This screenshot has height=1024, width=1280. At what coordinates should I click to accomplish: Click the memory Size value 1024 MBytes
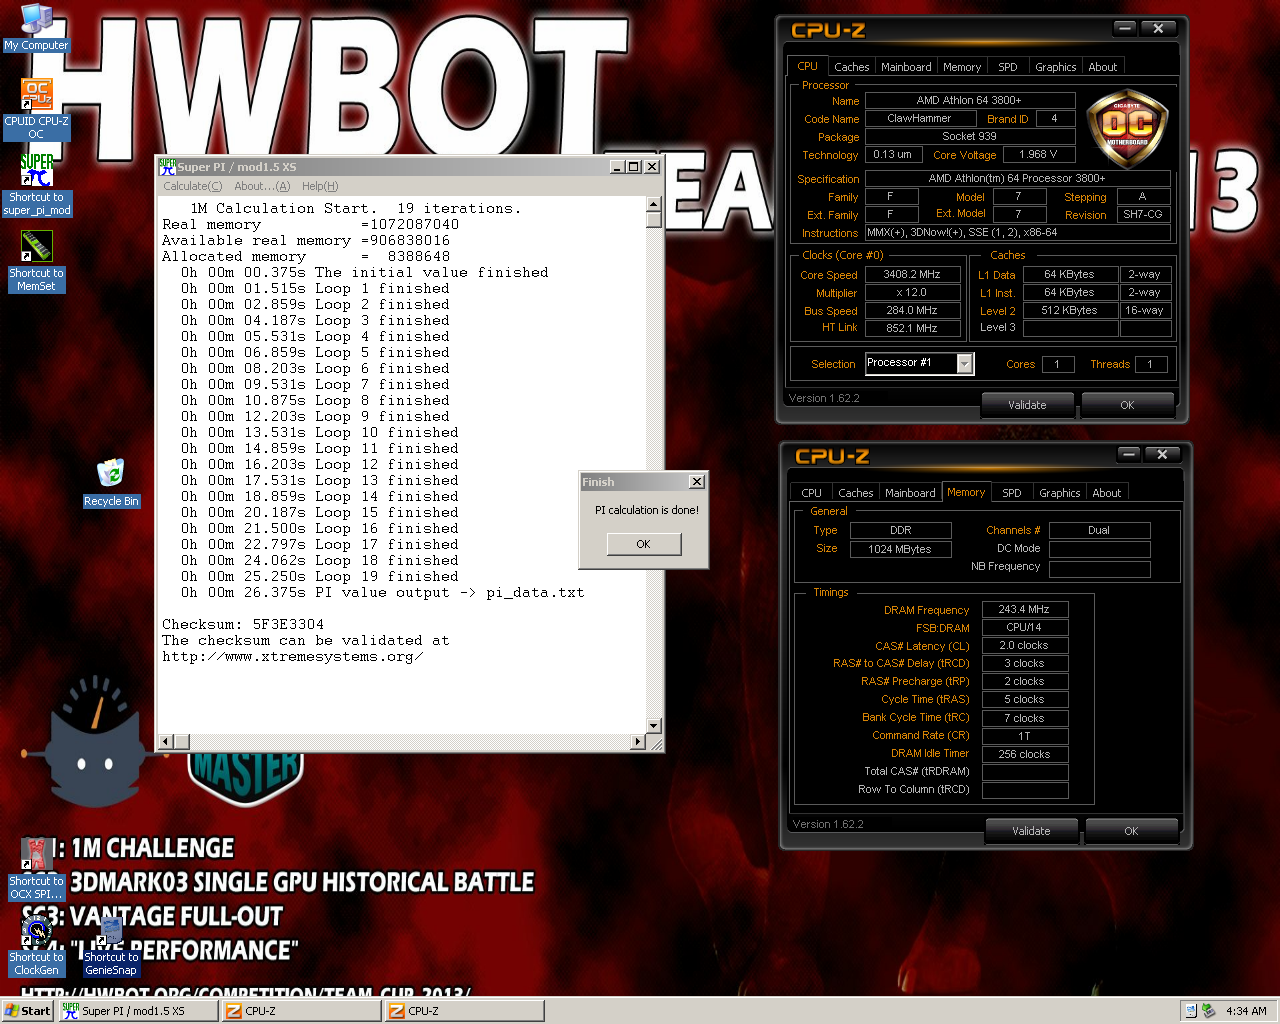click(x=900, y=549)
